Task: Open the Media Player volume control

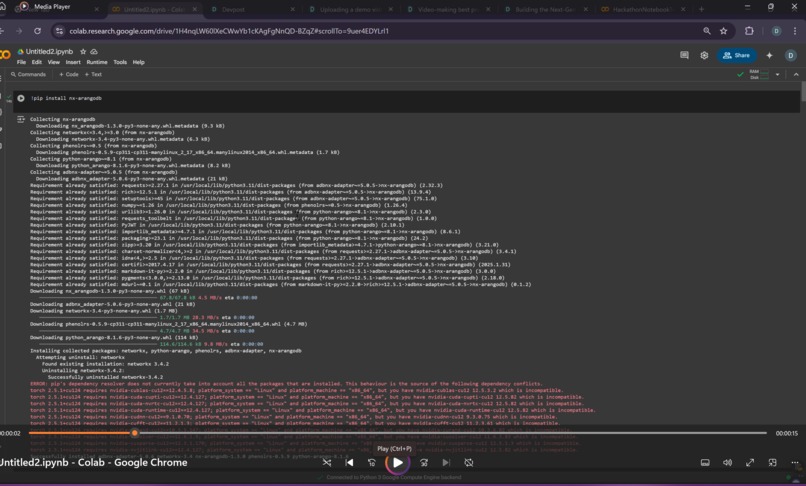Action: [x=727, y=463]
